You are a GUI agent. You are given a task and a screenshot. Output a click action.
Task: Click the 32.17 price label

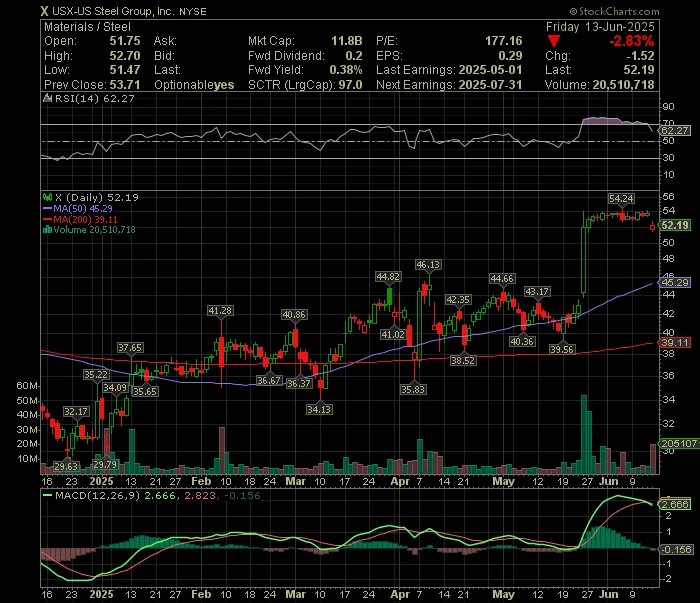click(x=76, y=412)
